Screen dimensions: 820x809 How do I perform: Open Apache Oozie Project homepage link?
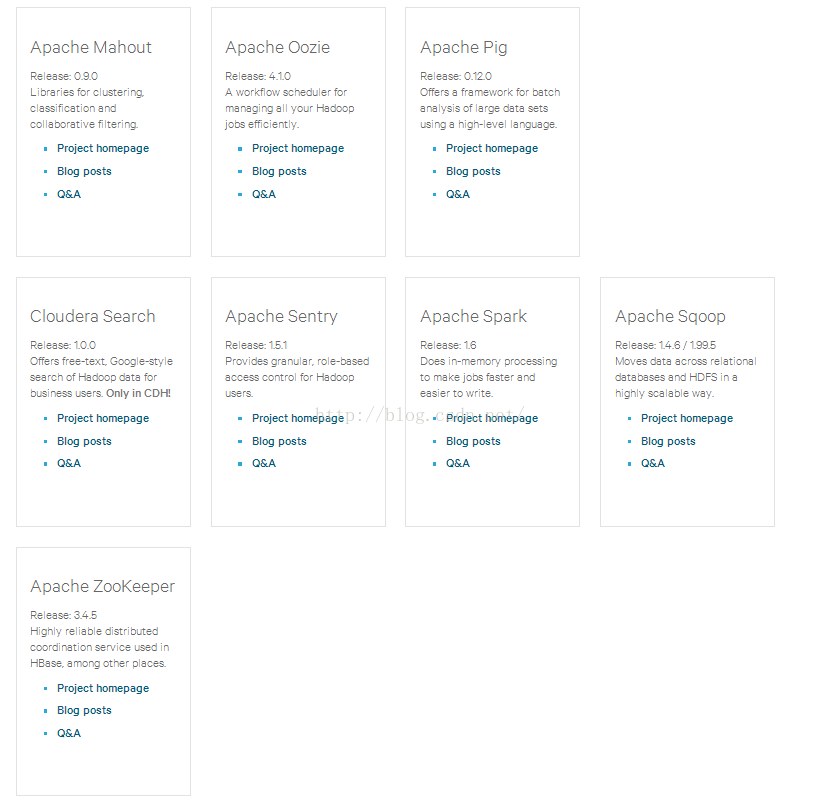coord(298,149)
